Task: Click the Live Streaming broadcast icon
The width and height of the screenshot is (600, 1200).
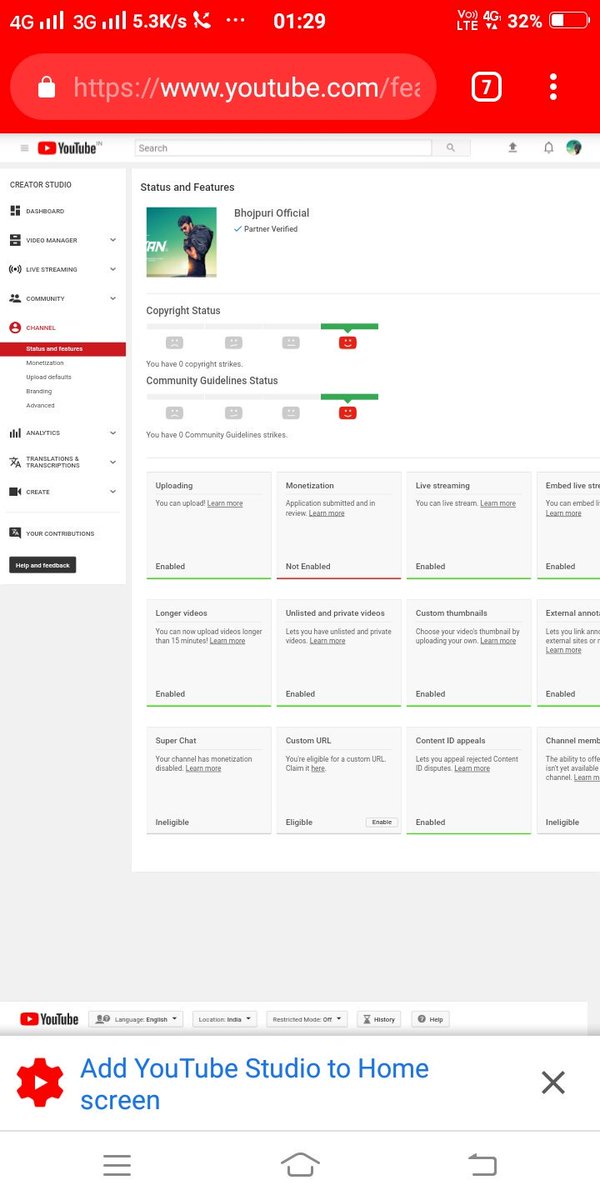Action: pyautogui.click(x=15, y=269)
